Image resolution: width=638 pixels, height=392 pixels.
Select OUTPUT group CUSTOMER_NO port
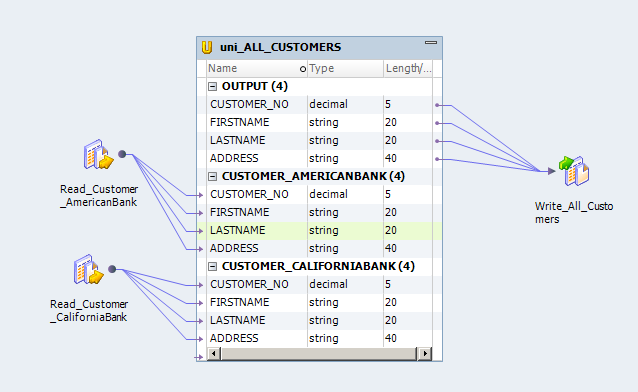pos(319,105)
